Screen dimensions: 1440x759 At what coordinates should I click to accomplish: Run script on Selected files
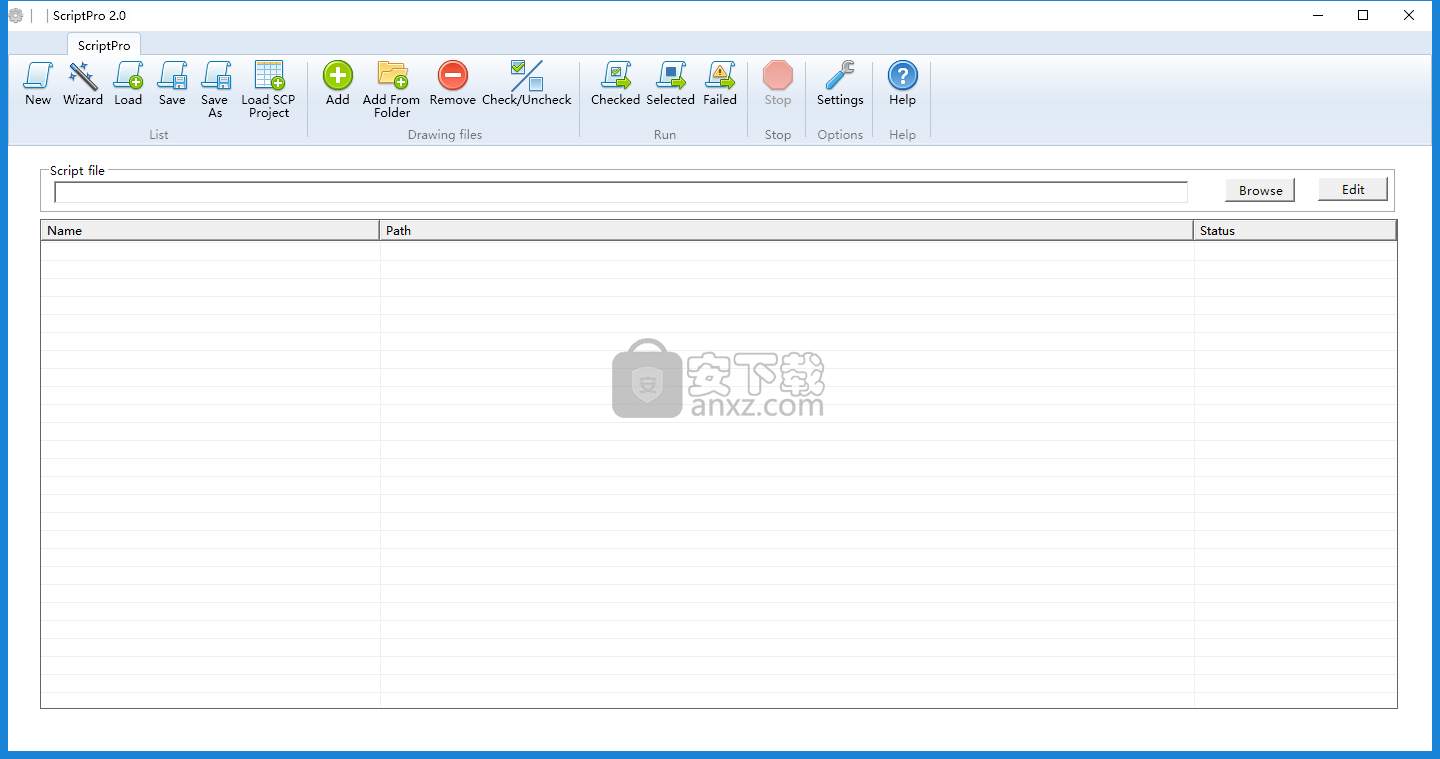670,84
